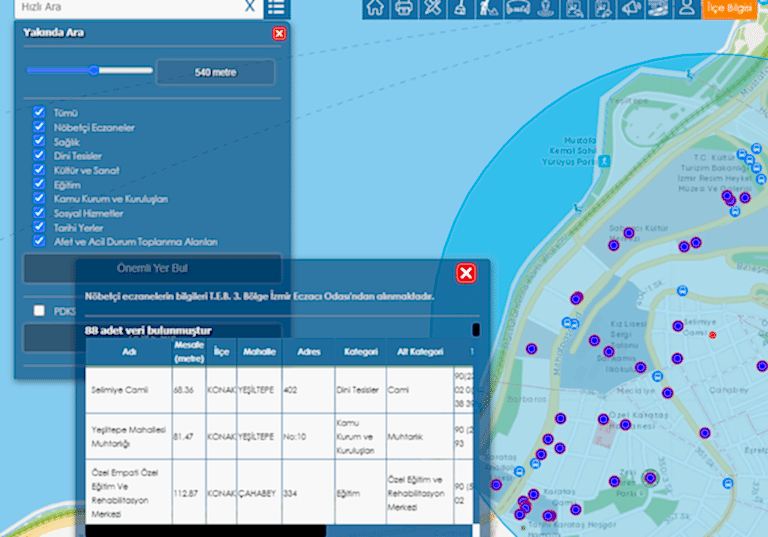
Task: Click the distance radius slider handle
Action: [x=94, y=70]
